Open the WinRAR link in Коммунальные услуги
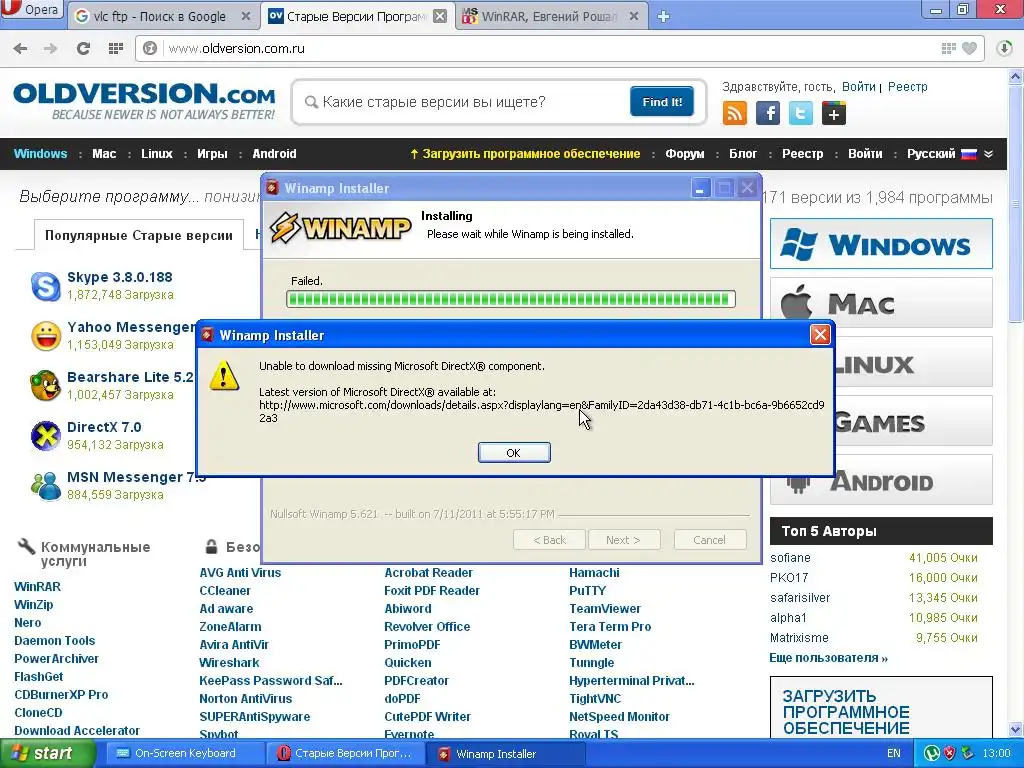 (x=37, y=586)
